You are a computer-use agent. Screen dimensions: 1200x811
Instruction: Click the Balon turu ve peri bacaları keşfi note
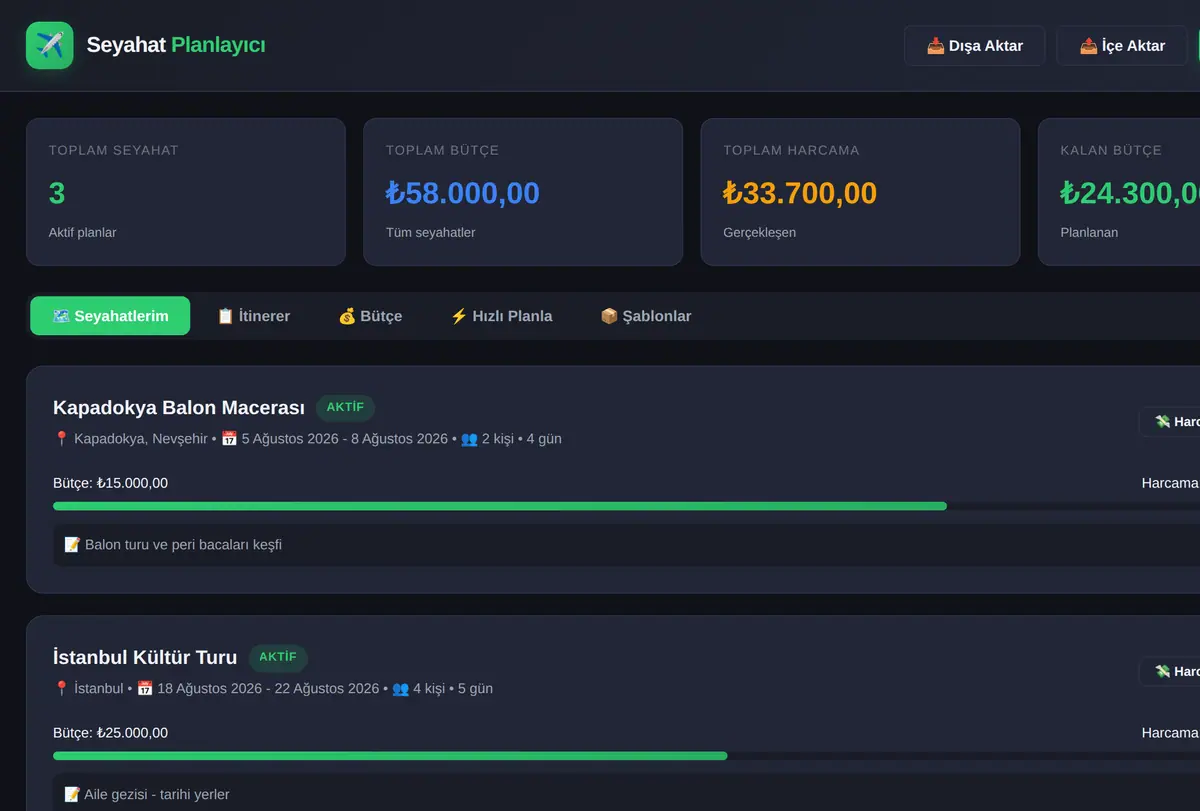click(183, 545)
